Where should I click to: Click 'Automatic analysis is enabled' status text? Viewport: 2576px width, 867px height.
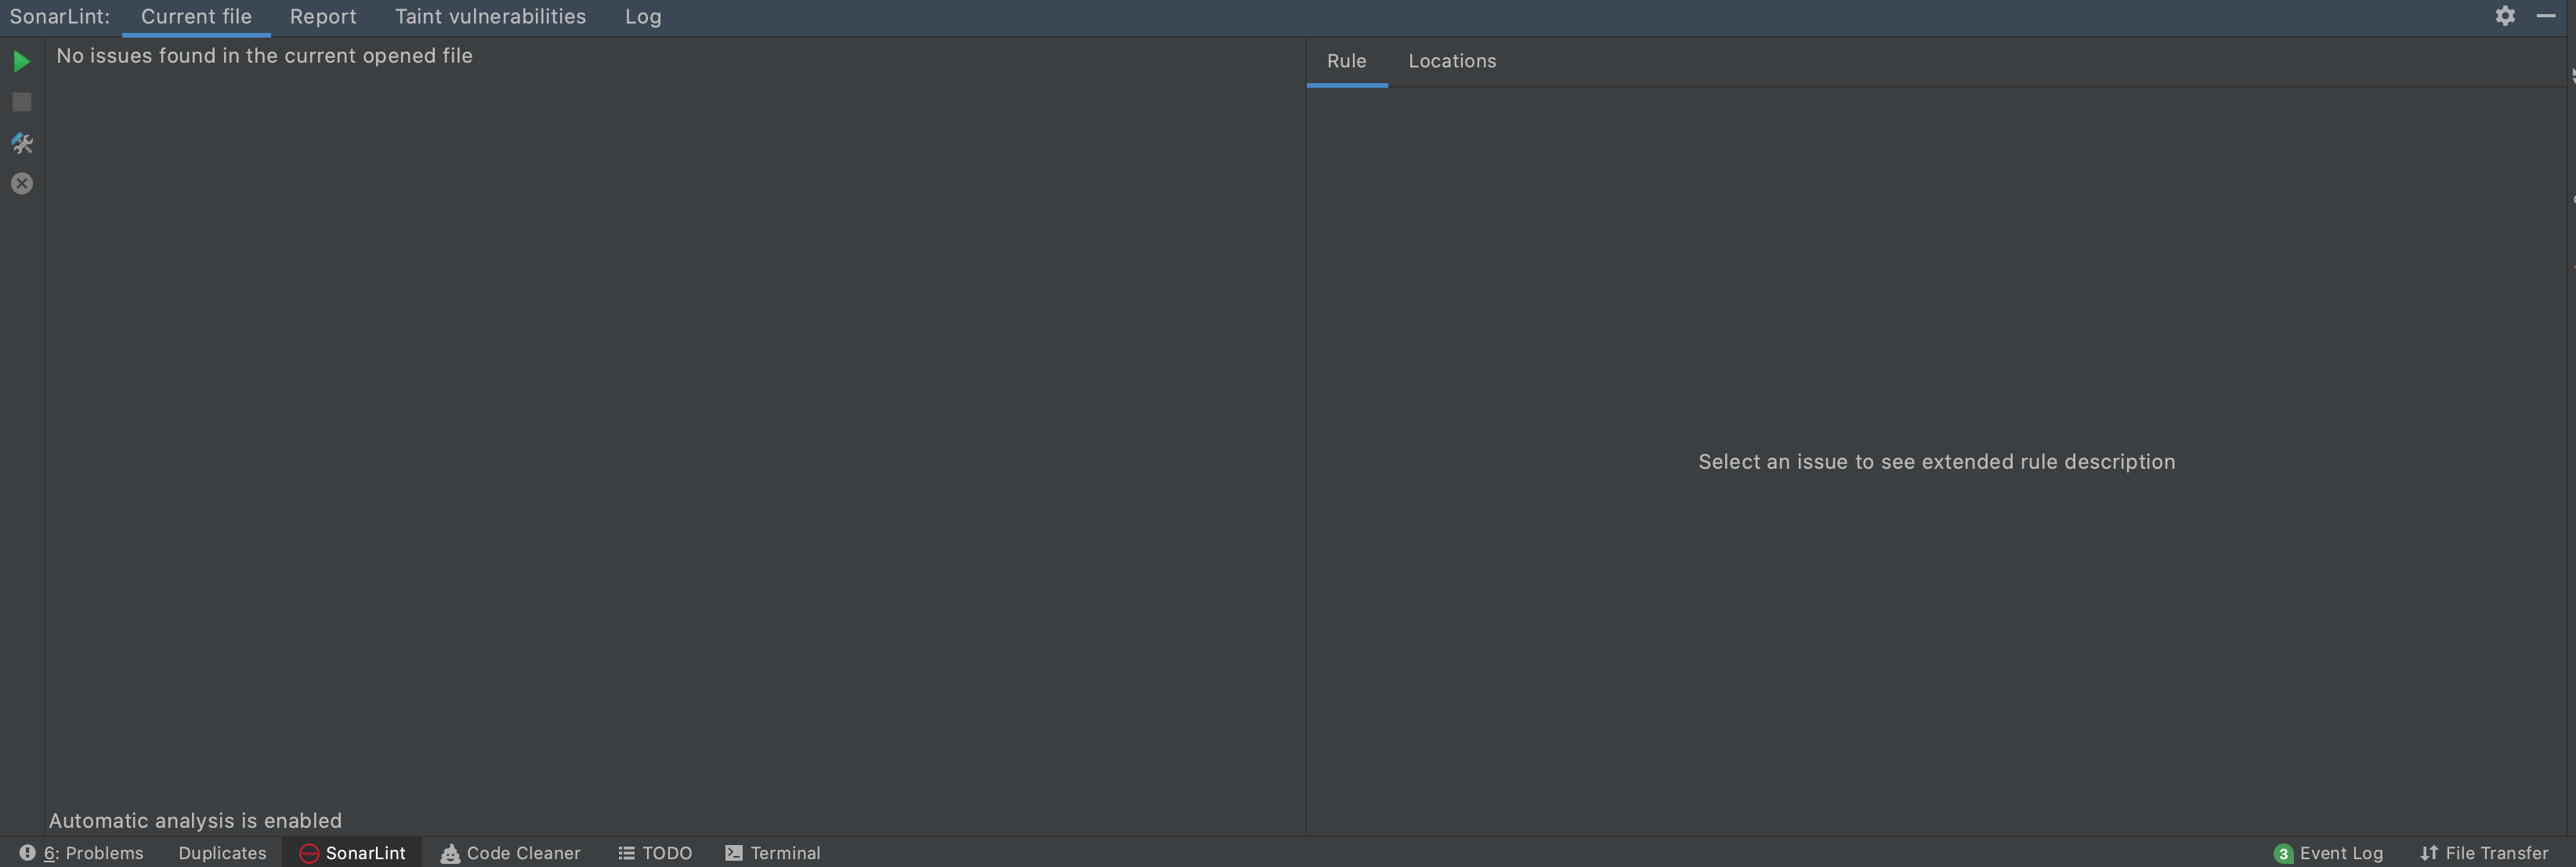coord(195,821)
